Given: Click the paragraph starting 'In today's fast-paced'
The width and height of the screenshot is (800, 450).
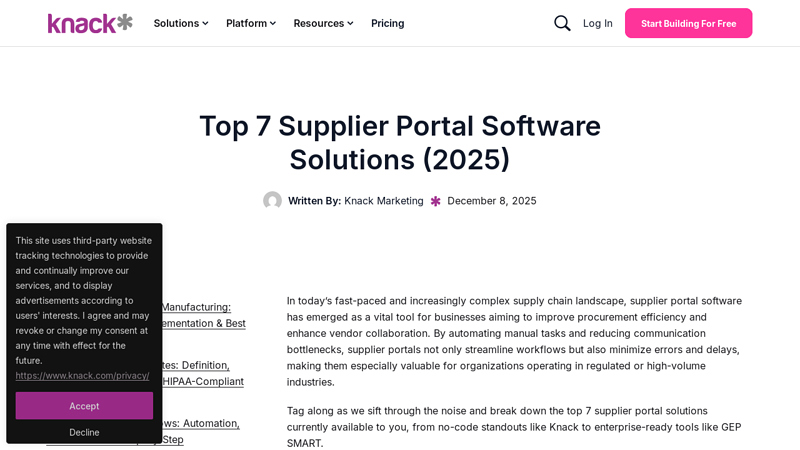Looking at the screenshot, I should coord(514,341).
